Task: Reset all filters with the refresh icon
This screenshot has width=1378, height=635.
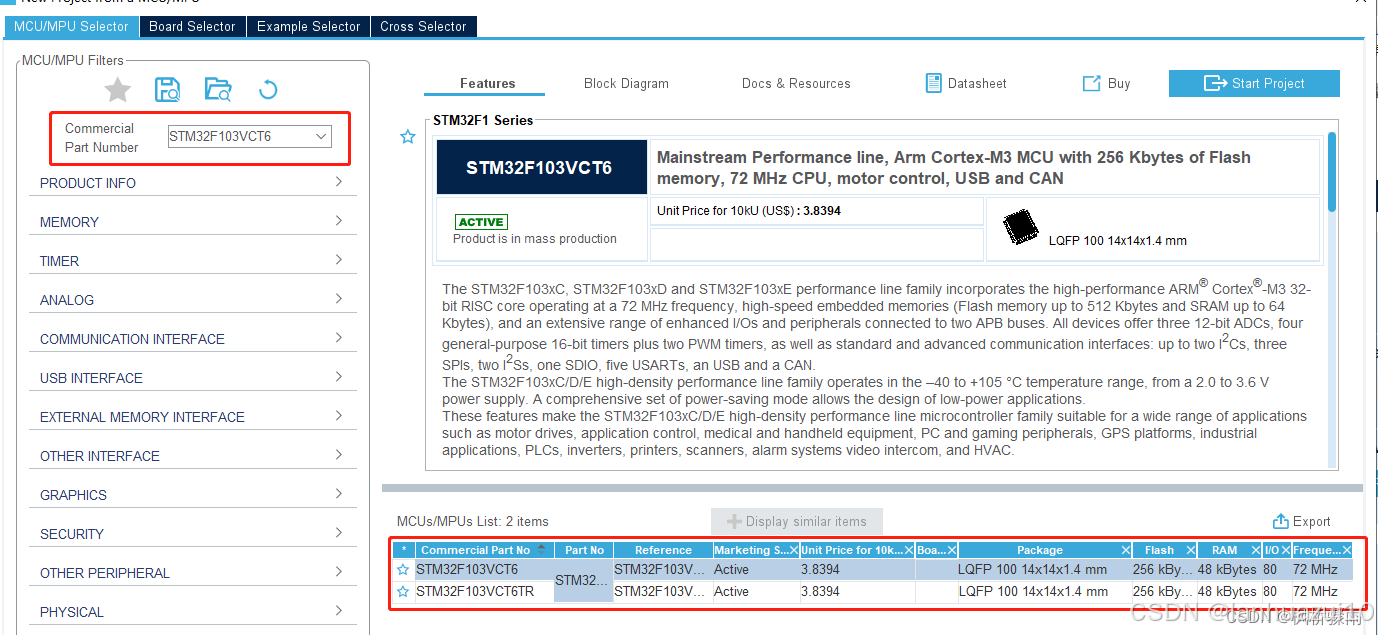Action: click(267, 90)
